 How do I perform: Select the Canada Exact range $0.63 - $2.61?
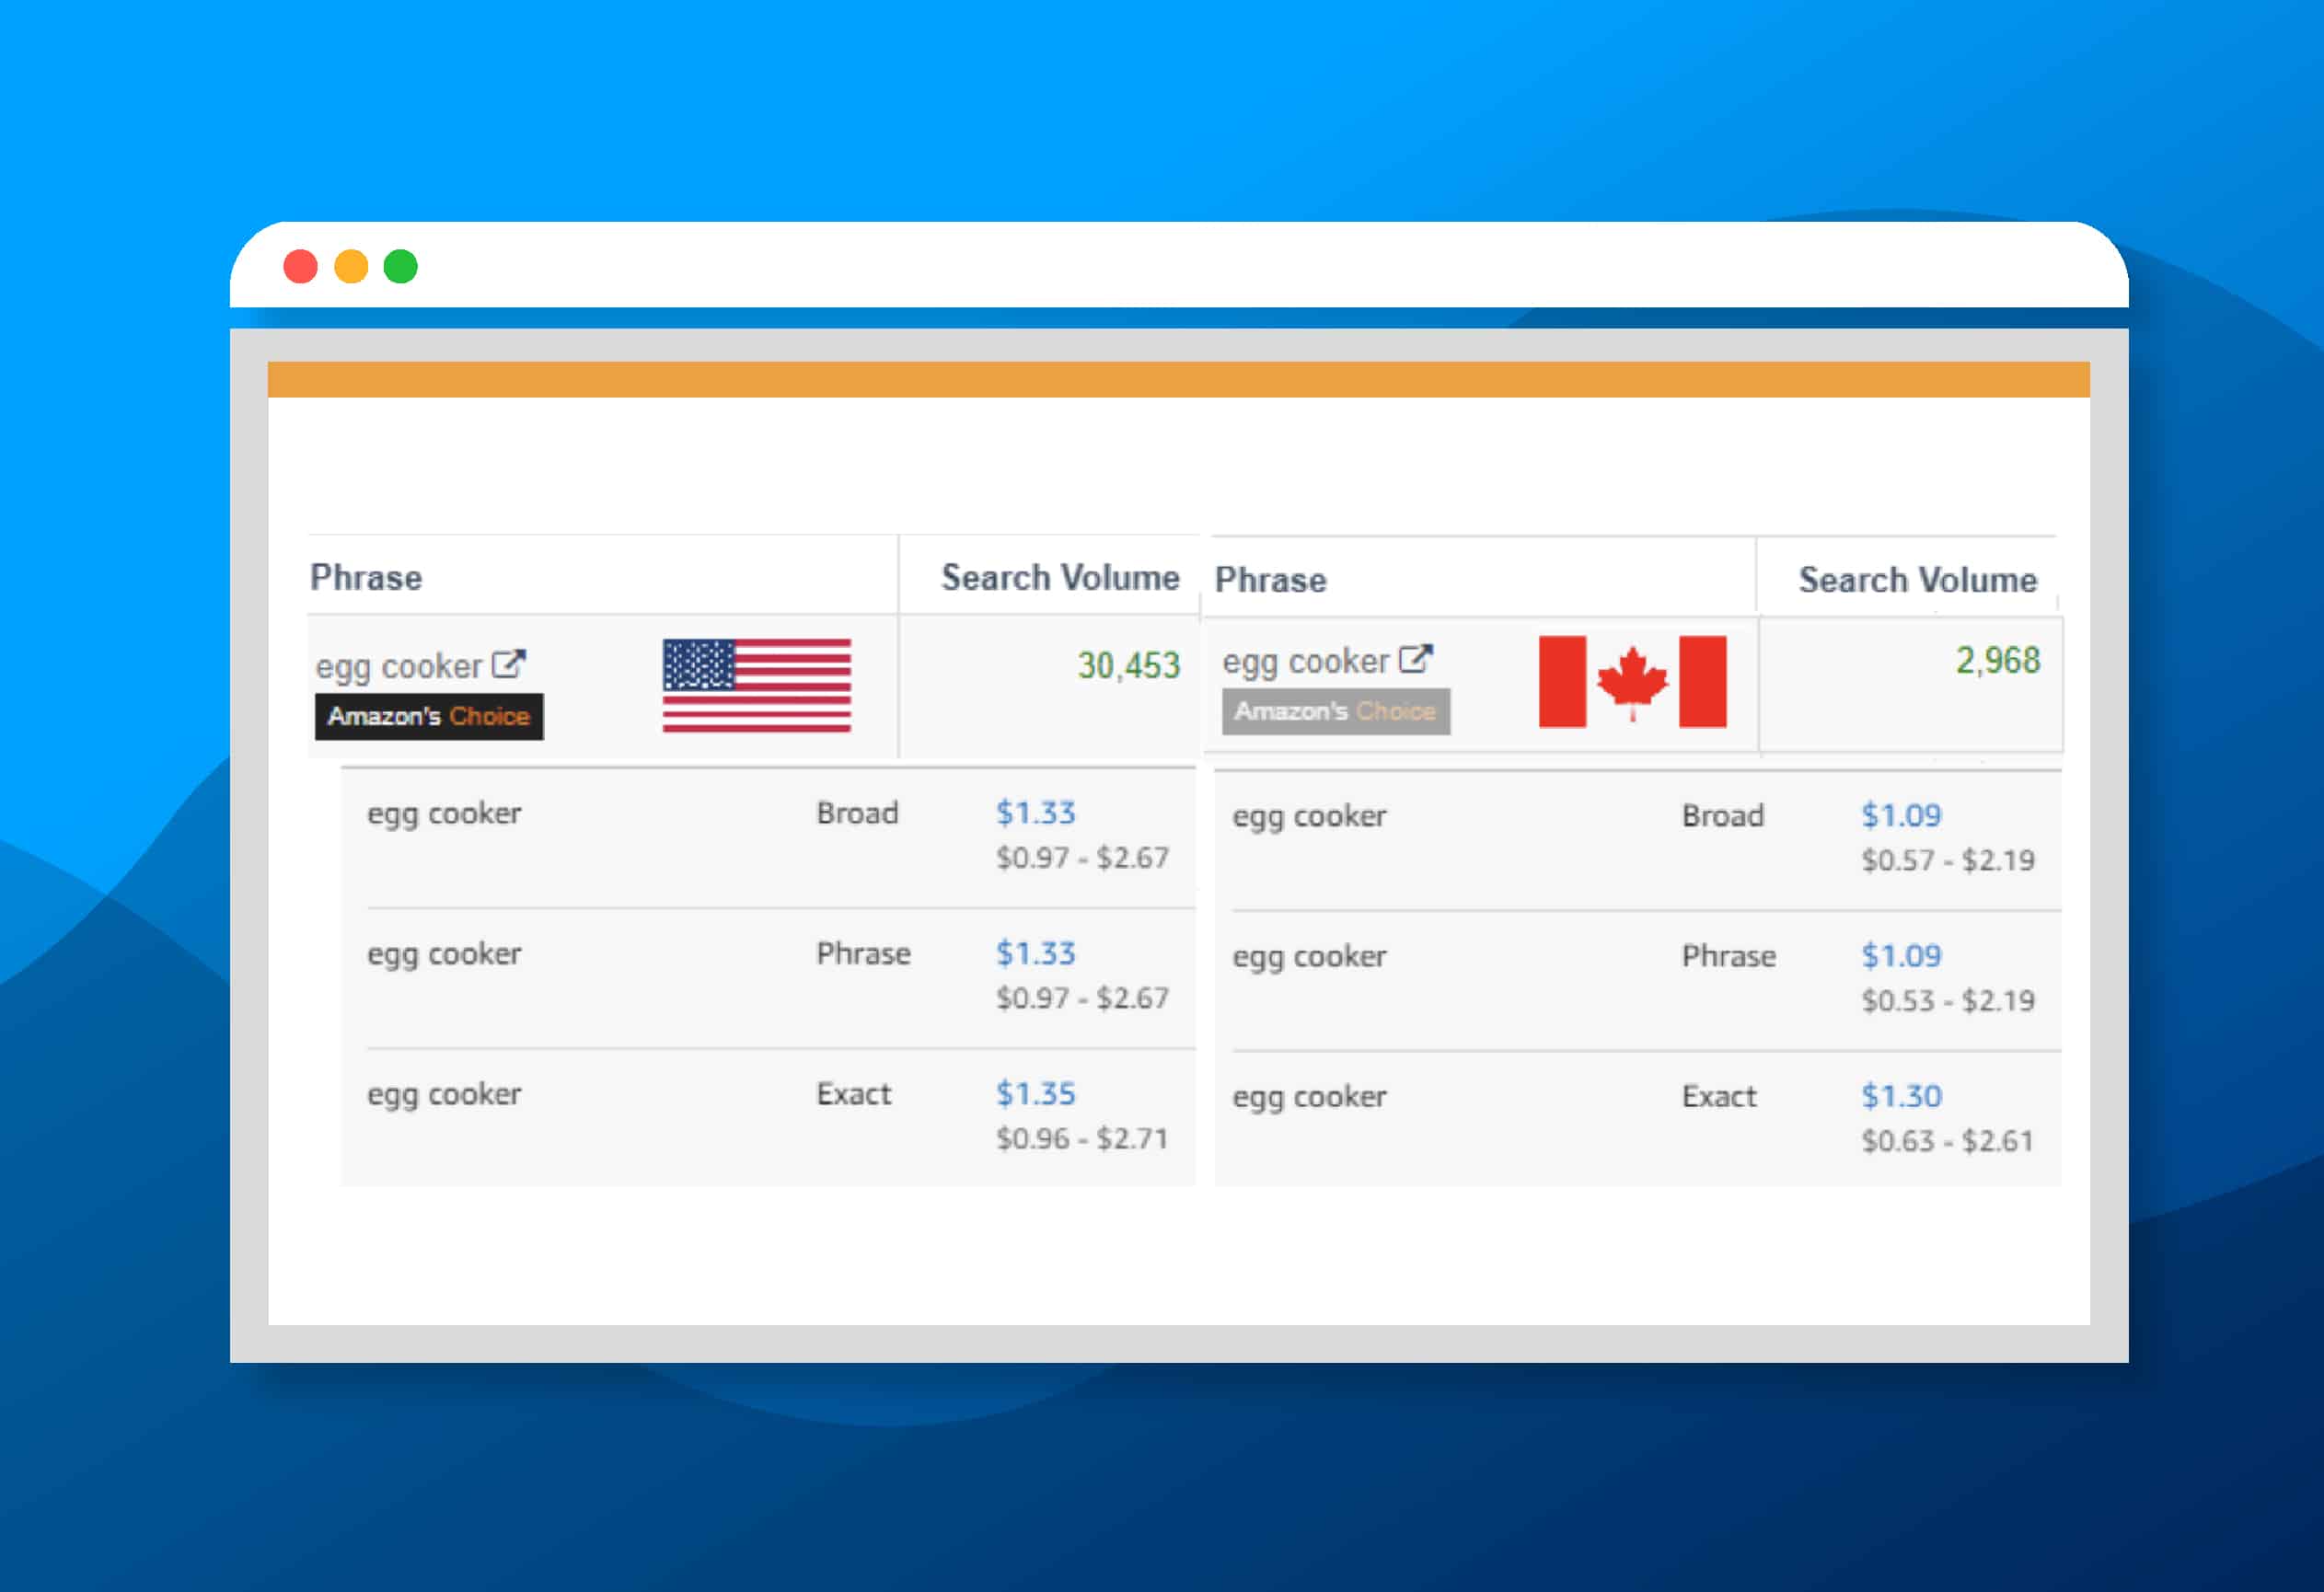tap(1948, 1141)
